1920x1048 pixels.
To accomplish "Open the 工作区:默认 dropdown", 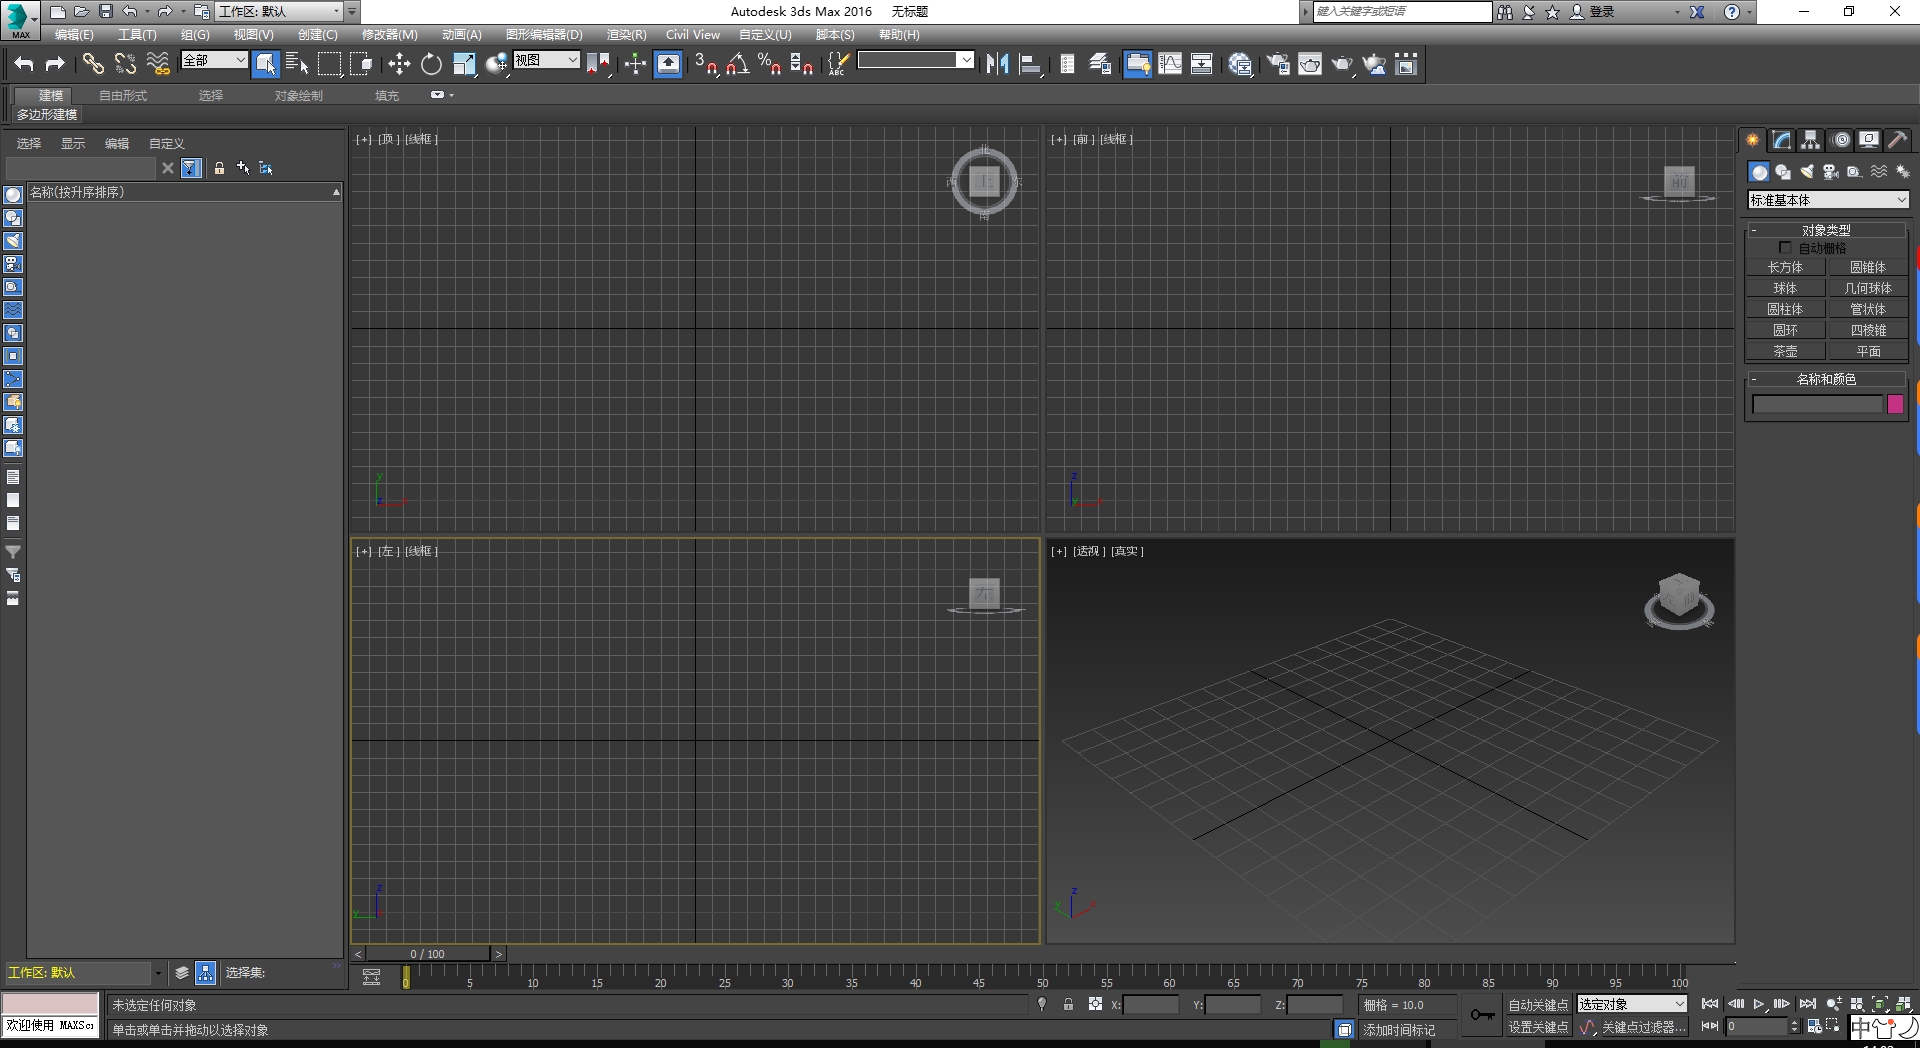I will click(282, 12).
